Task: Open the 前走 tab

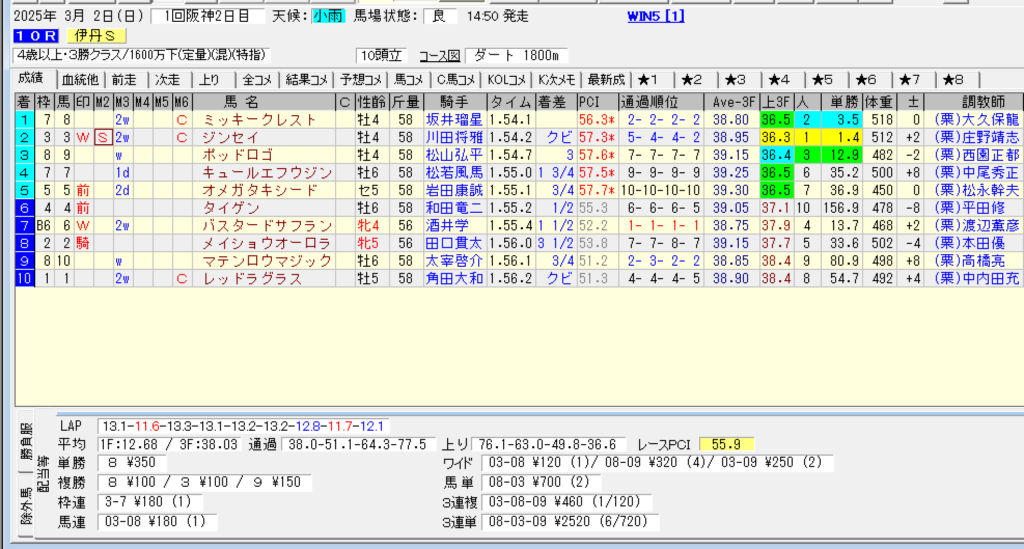Action: tap(123, 80)
